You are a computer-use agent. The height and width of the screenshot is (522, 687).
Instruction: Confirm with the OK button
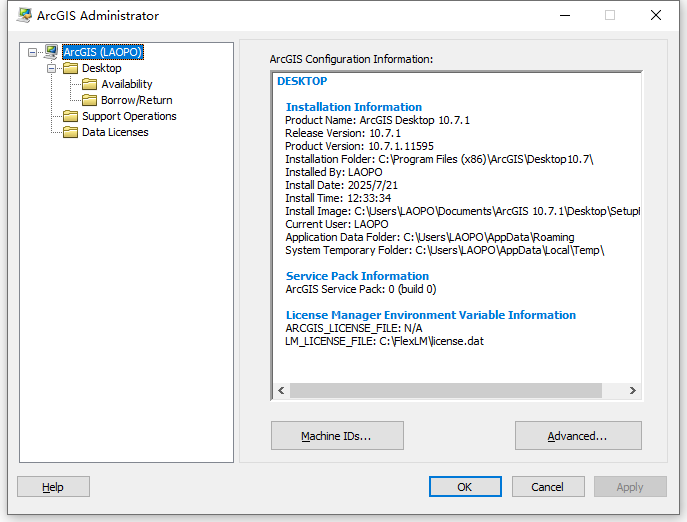[465, 486]
